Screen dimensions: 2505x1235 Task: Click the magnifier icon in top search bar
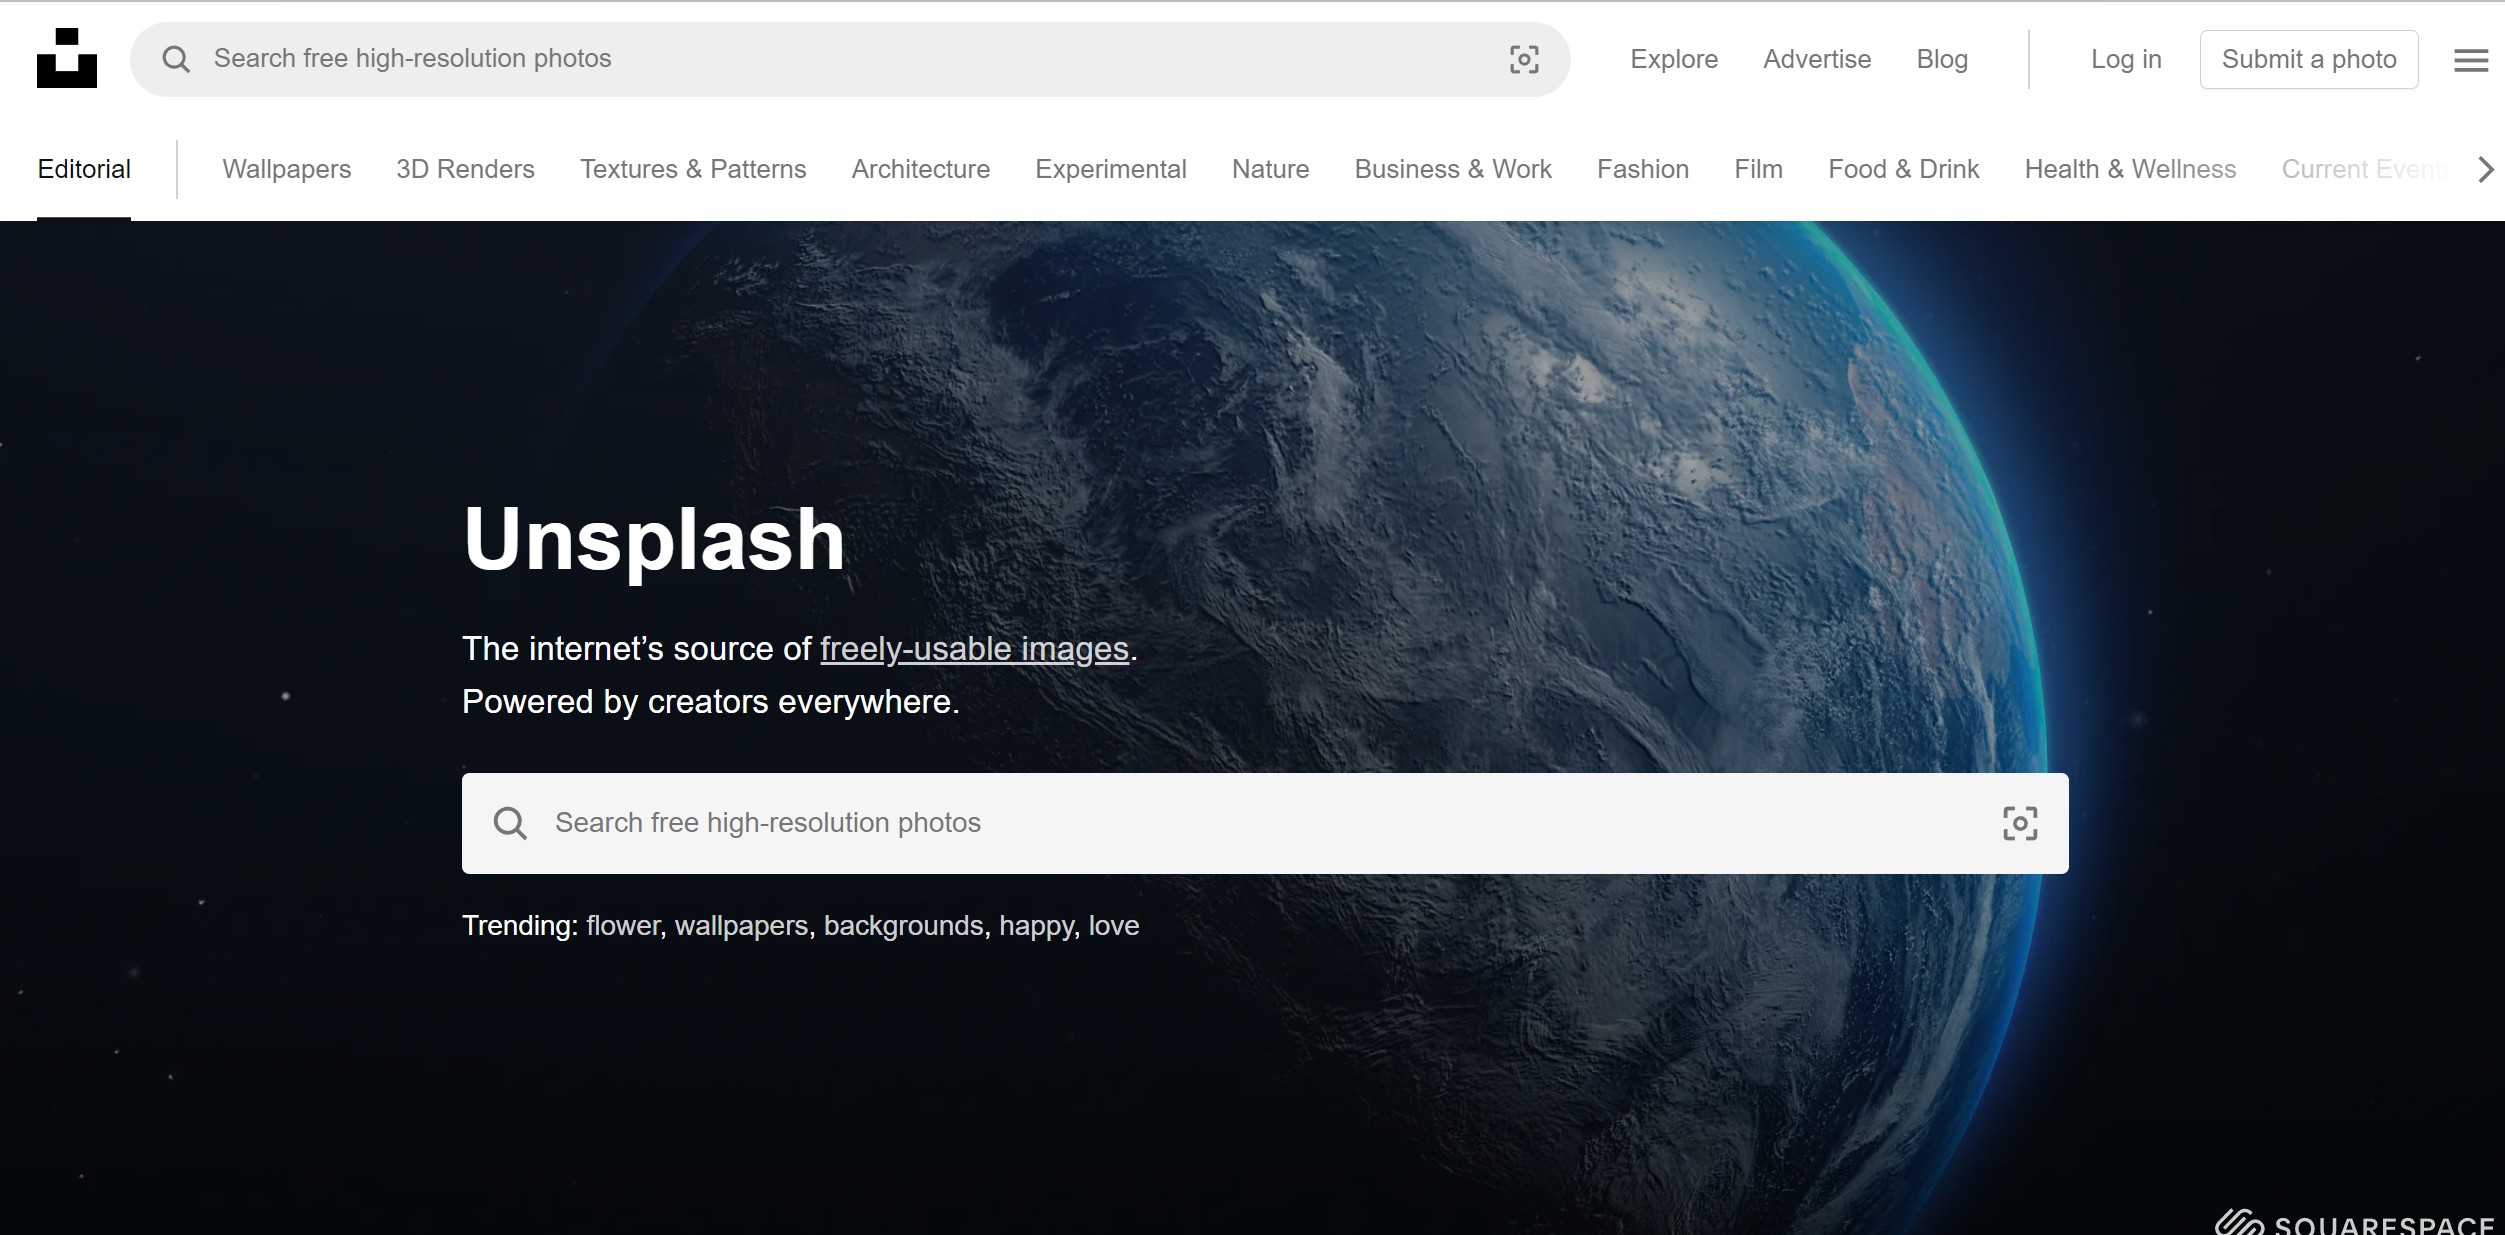(176, 59)
